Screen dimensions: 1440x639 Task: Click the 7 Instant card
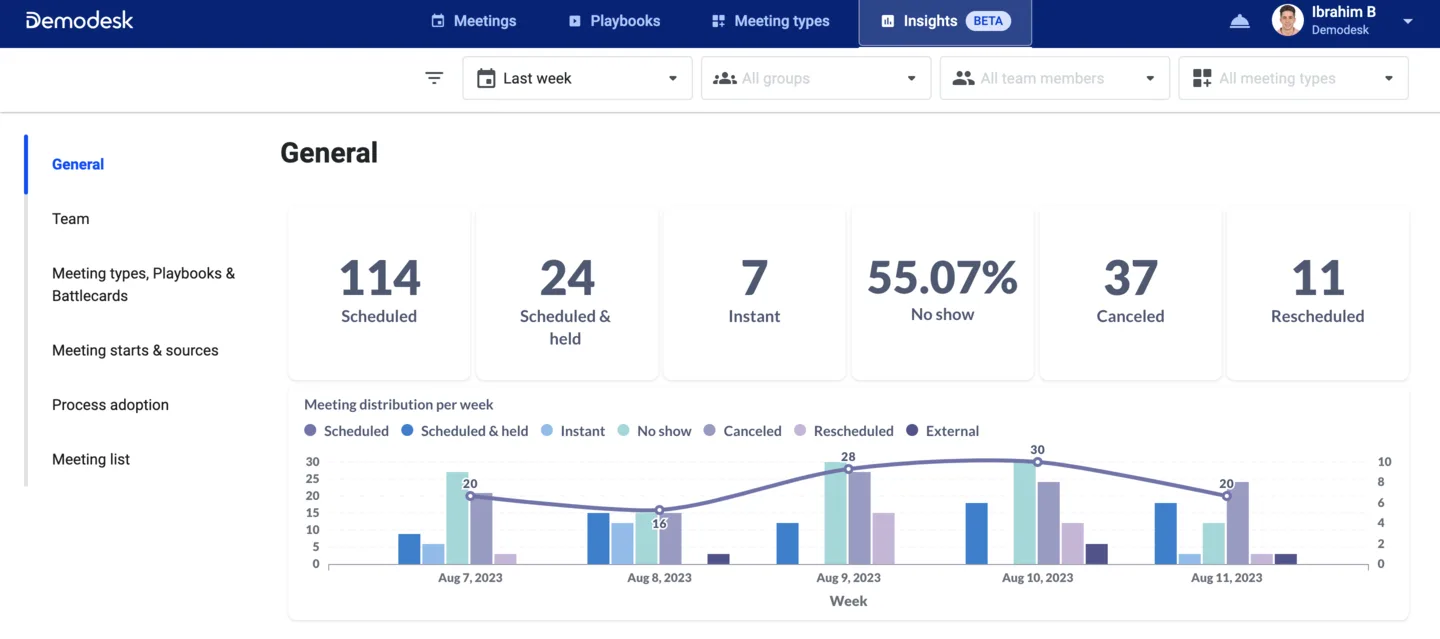tap(754, 293)
